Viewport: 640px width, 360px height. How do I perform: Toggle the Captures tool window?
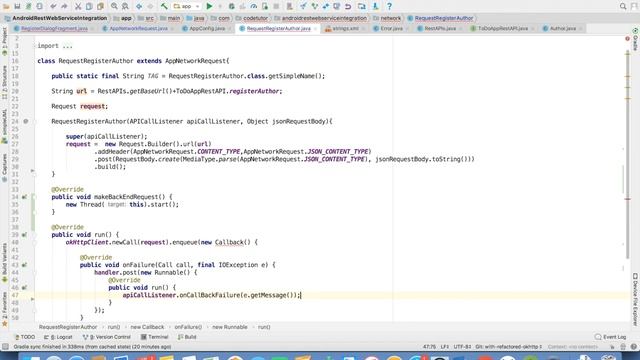[4, 168]
